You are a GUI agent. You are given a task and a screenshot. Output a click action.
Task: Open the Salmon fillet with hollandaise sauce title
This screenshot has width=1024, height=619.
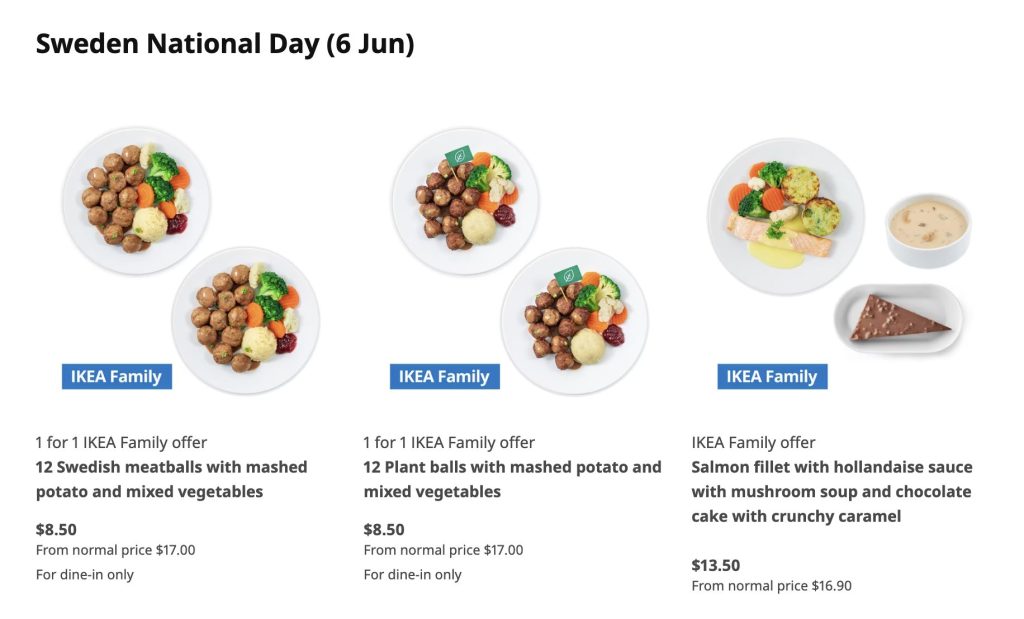[x=831, y=491]
